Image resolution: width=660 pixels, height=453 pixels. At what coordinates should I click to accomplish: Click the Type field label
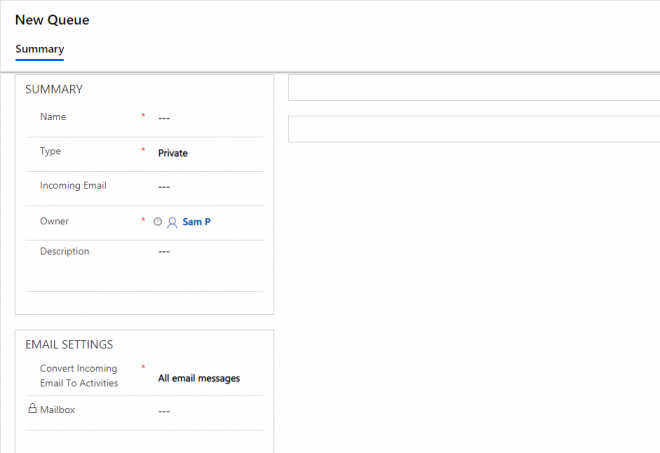pos(50,152)
